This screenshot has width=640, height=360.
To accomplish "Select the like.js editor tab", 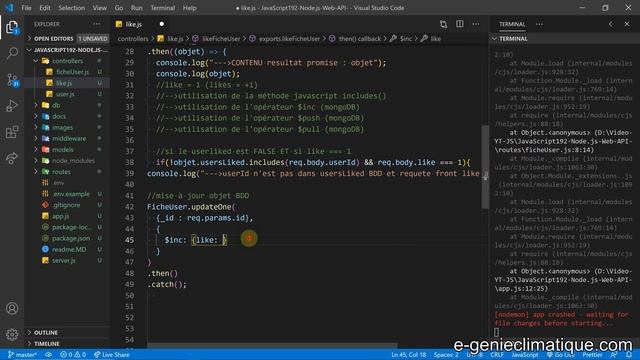I will tap(140, 24).
